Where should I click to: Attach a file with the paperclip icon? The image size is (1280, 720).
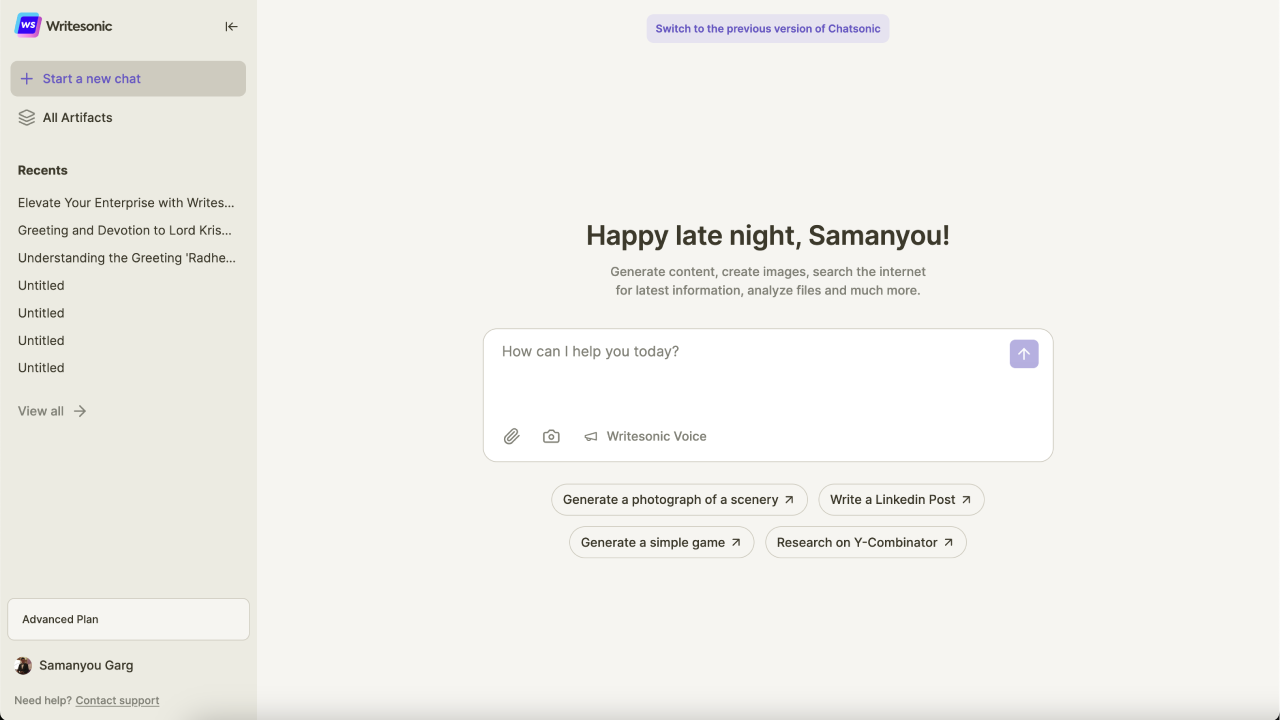(x=512, y=436)
